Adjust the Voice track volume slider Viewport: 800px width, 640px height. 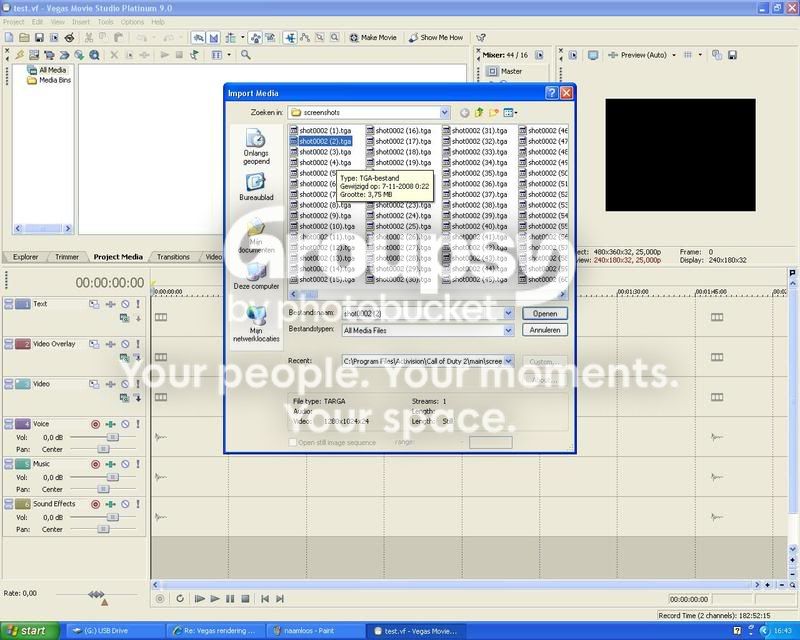(112, 437)
